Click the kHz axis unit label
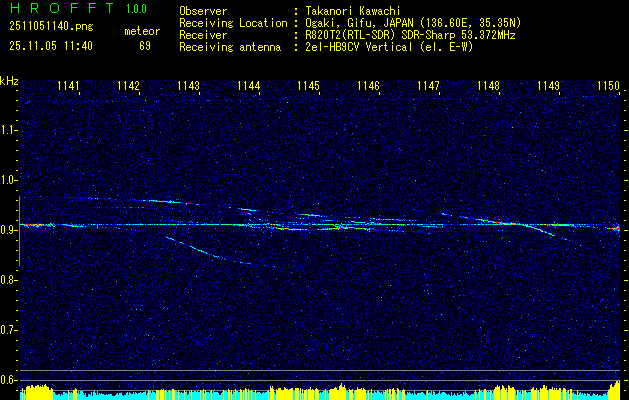 tap(9, 81)
